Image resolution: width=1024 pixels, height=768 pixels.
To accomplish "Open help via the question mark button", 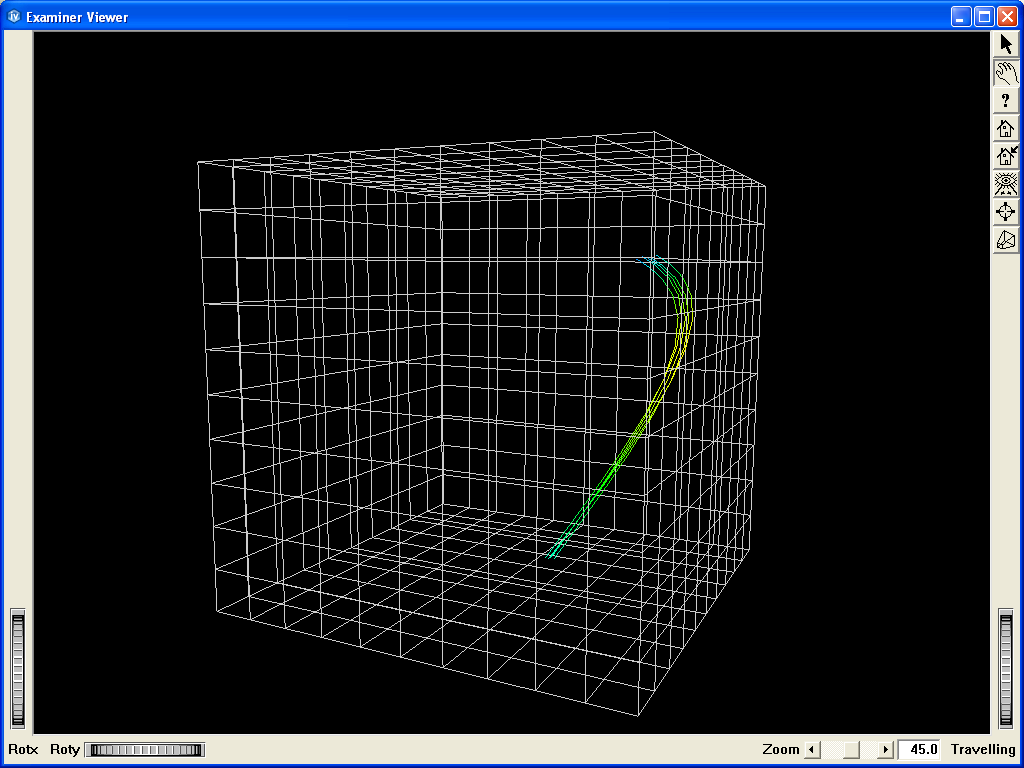I will coord(1006,100).
